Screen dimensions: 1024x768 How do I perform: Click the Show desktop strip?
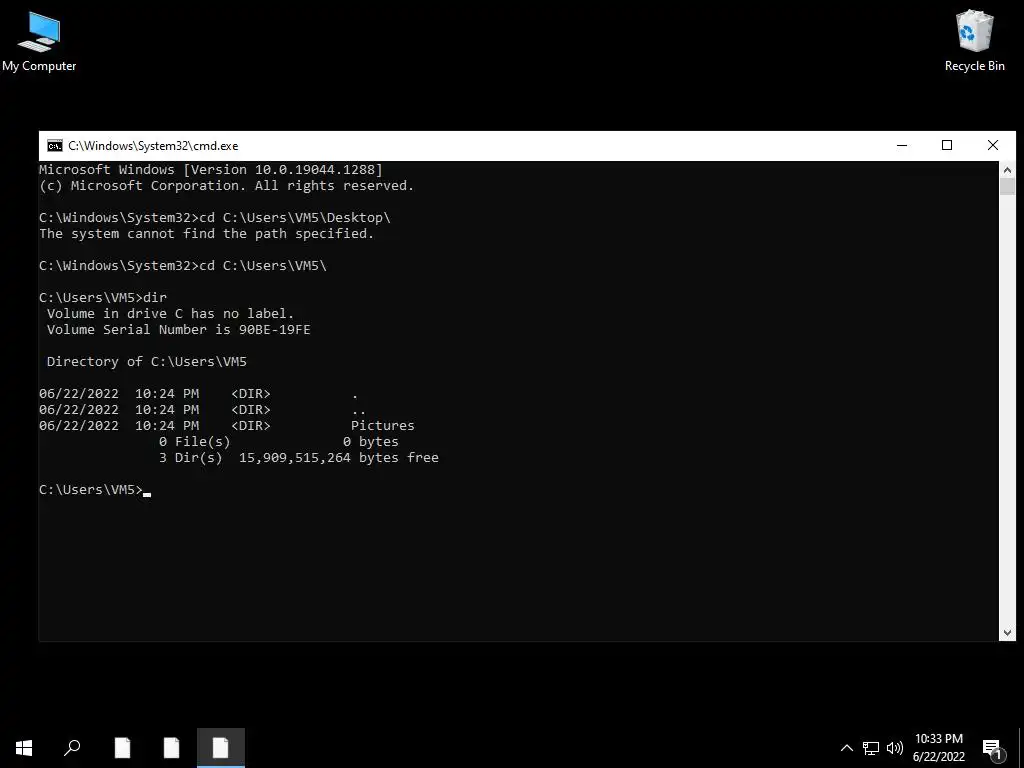[x=1021, y=748]
